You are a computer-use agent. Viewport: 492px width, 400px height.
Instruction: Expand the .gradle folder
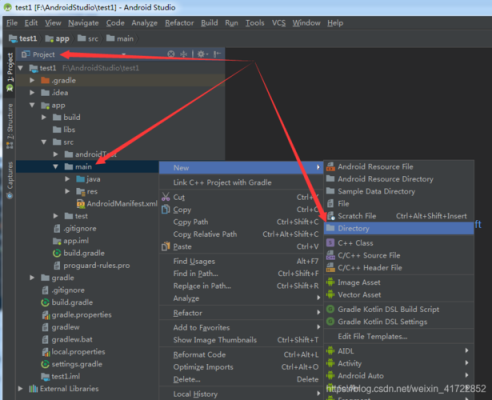tap(32, 80)
